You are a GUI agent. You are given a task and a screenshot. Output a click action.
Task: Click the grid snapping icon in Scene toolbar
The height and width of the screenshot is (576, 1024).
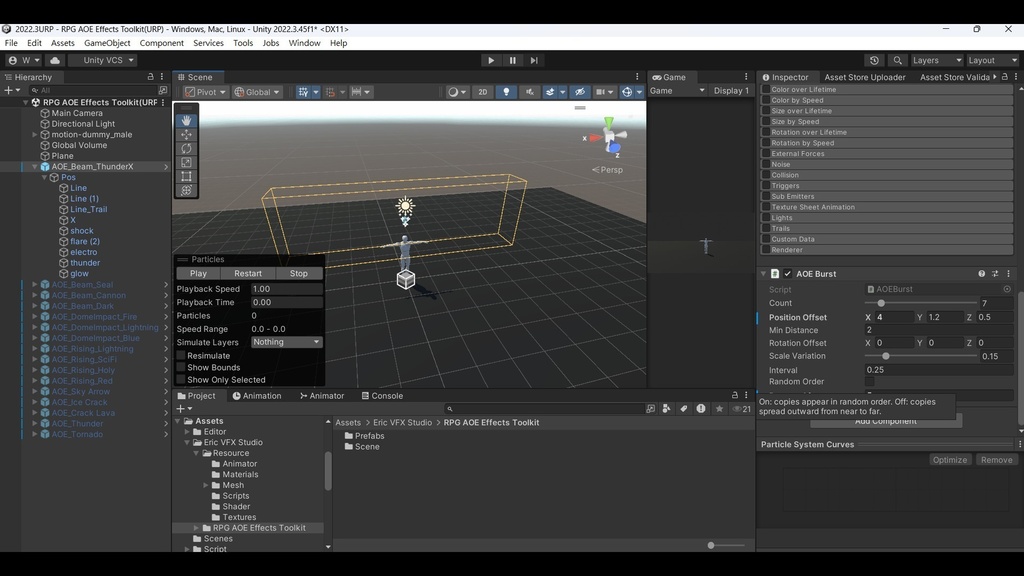point(303,92)
